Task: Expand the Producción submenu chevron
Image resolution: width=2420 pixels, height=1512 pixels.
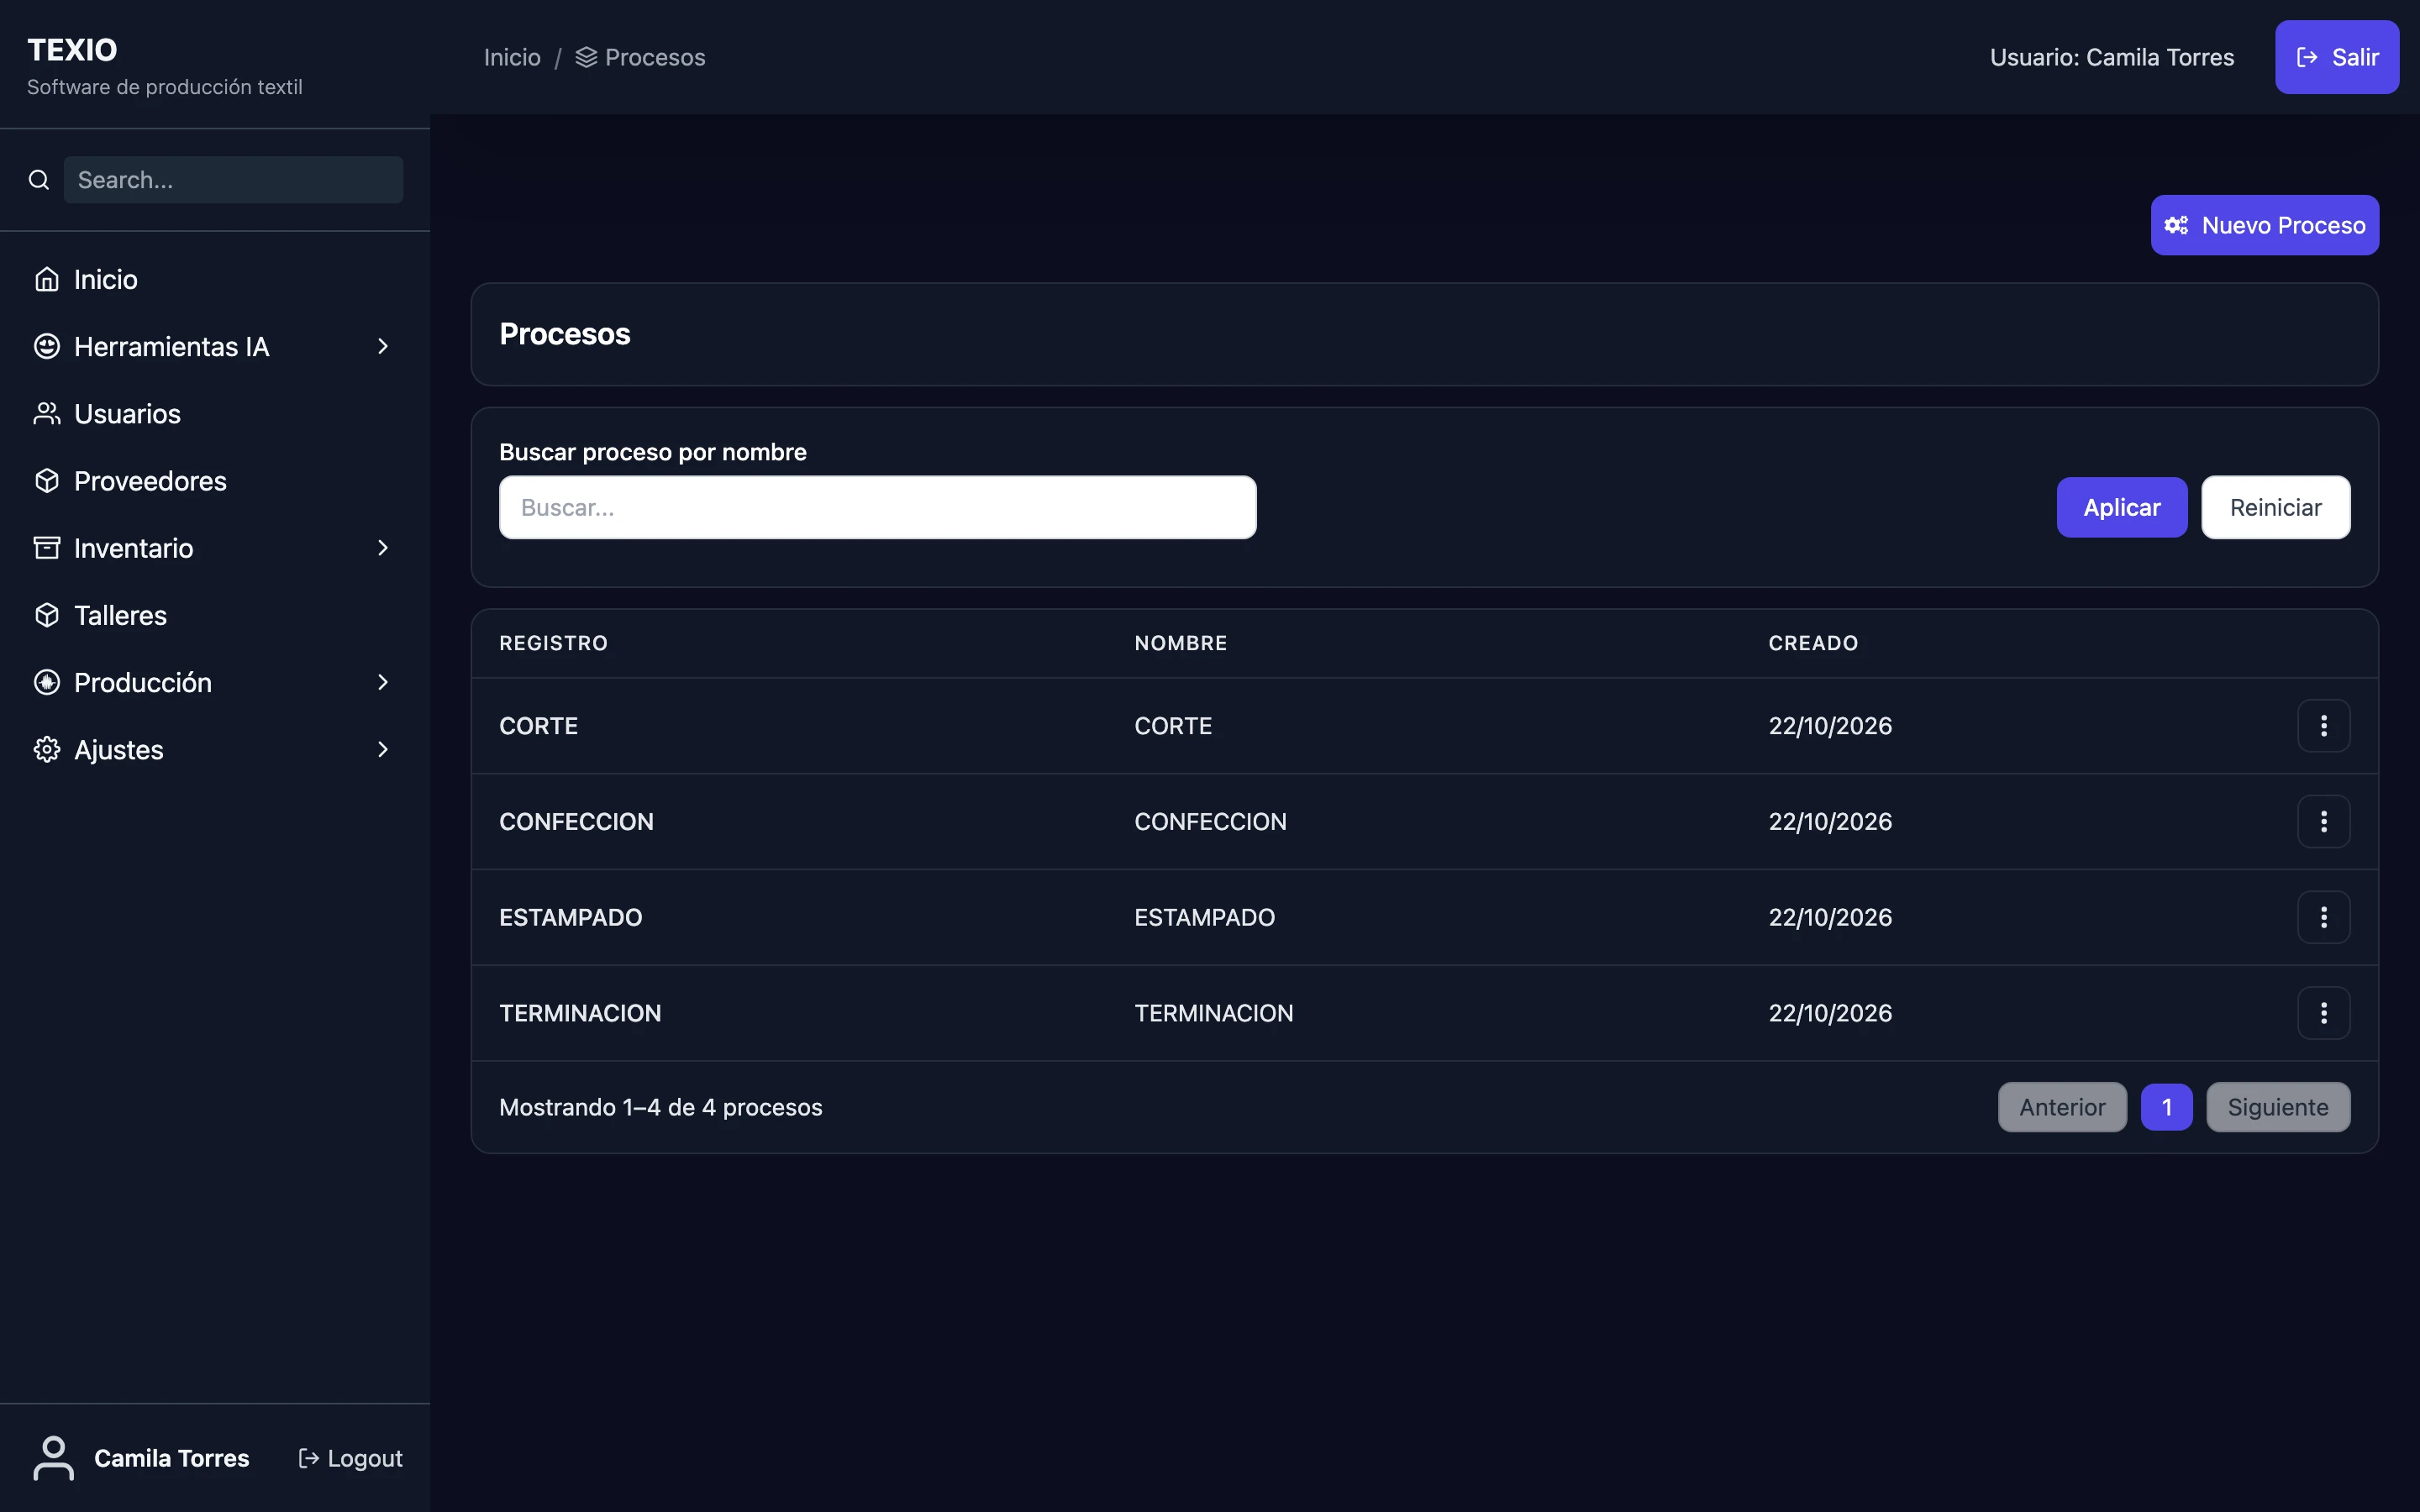Action: 383,682
